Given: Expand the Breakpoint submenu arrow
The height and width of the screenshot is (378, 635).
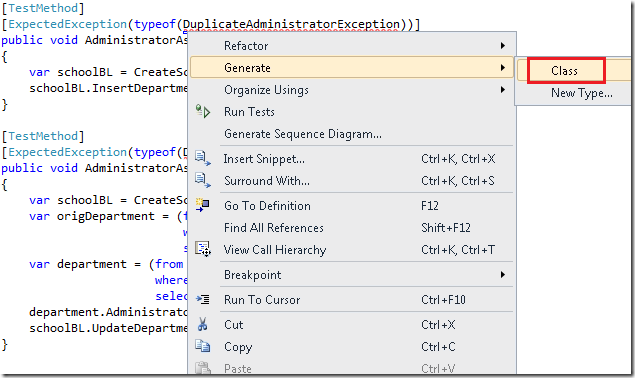Looking at the screenshot, I should (503, 275).
